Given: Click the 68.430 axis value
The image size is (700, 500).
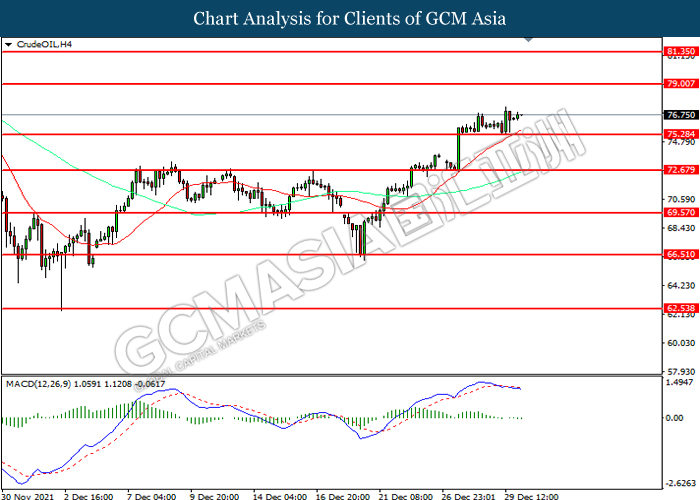Looking at the screenshot, I should point(681,228).
